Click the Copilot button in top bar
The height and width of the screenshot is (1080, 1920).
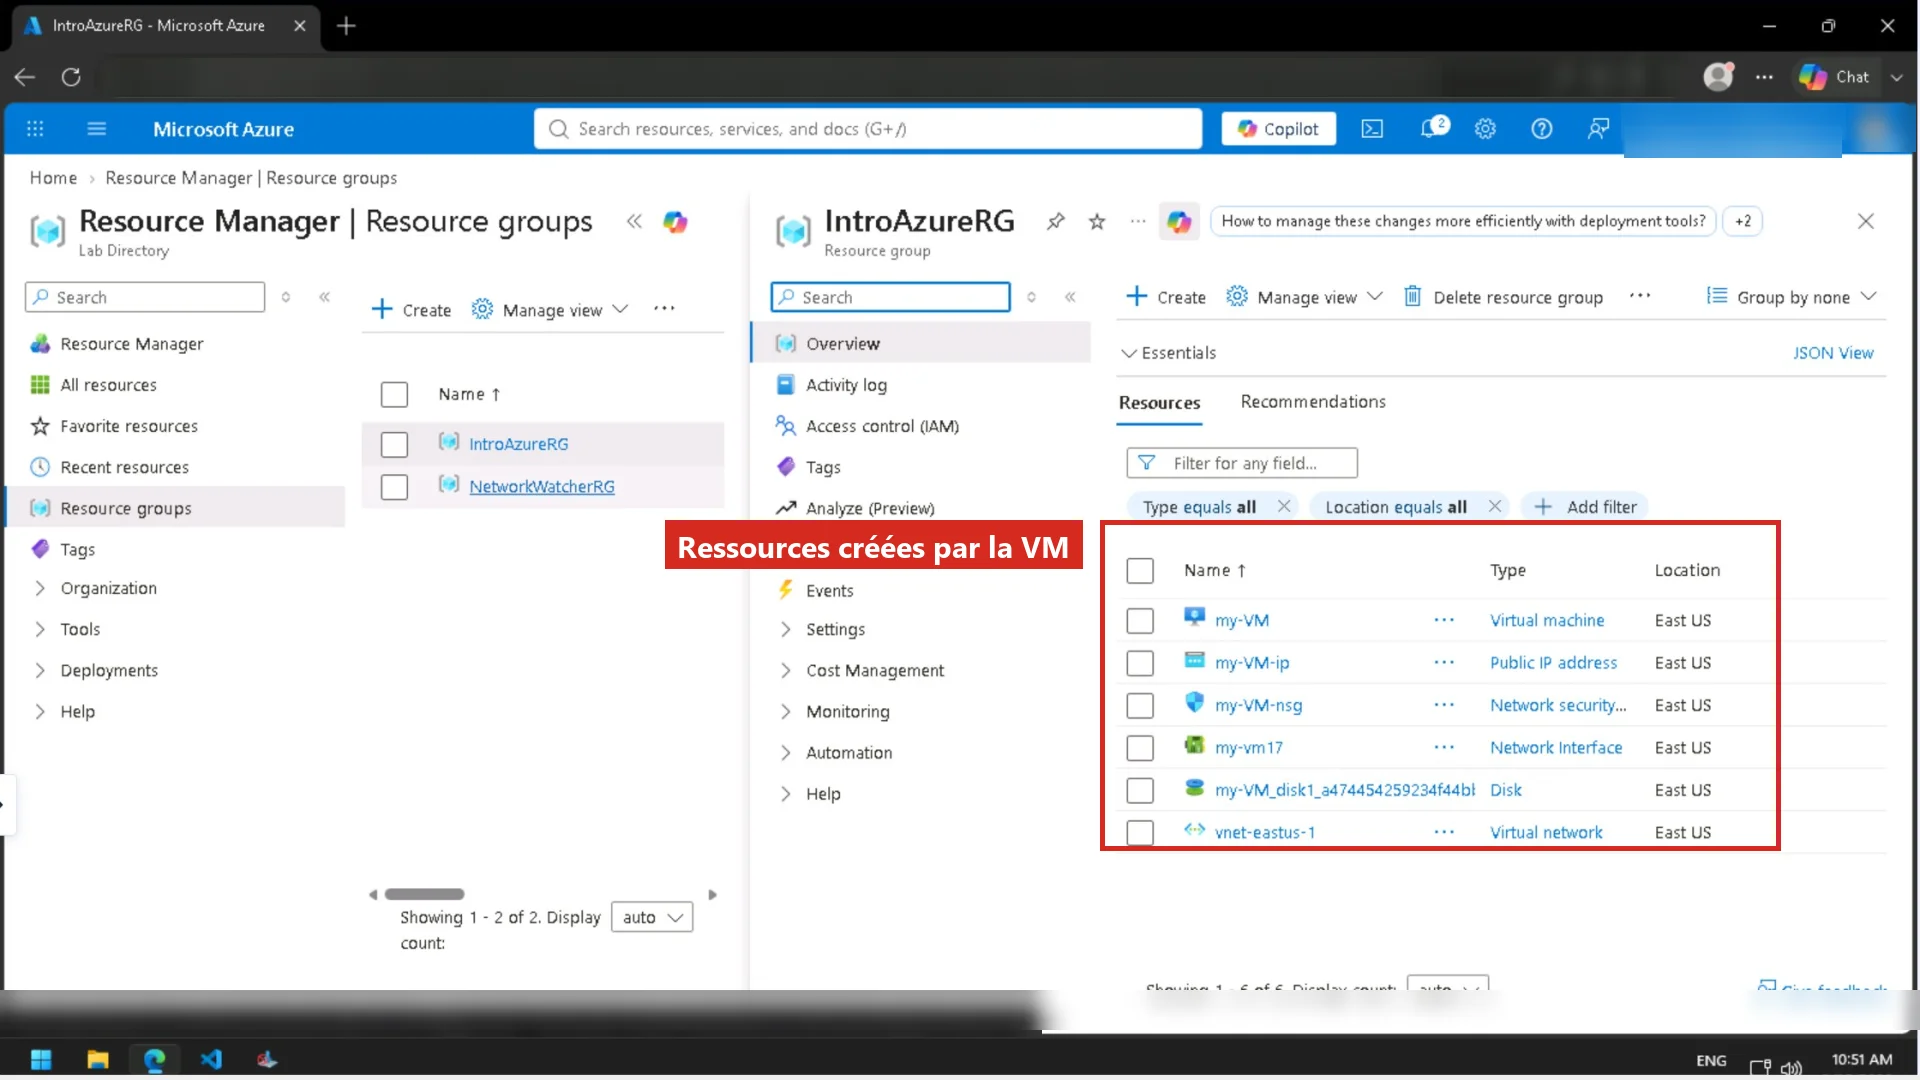tap(1278, 129)
